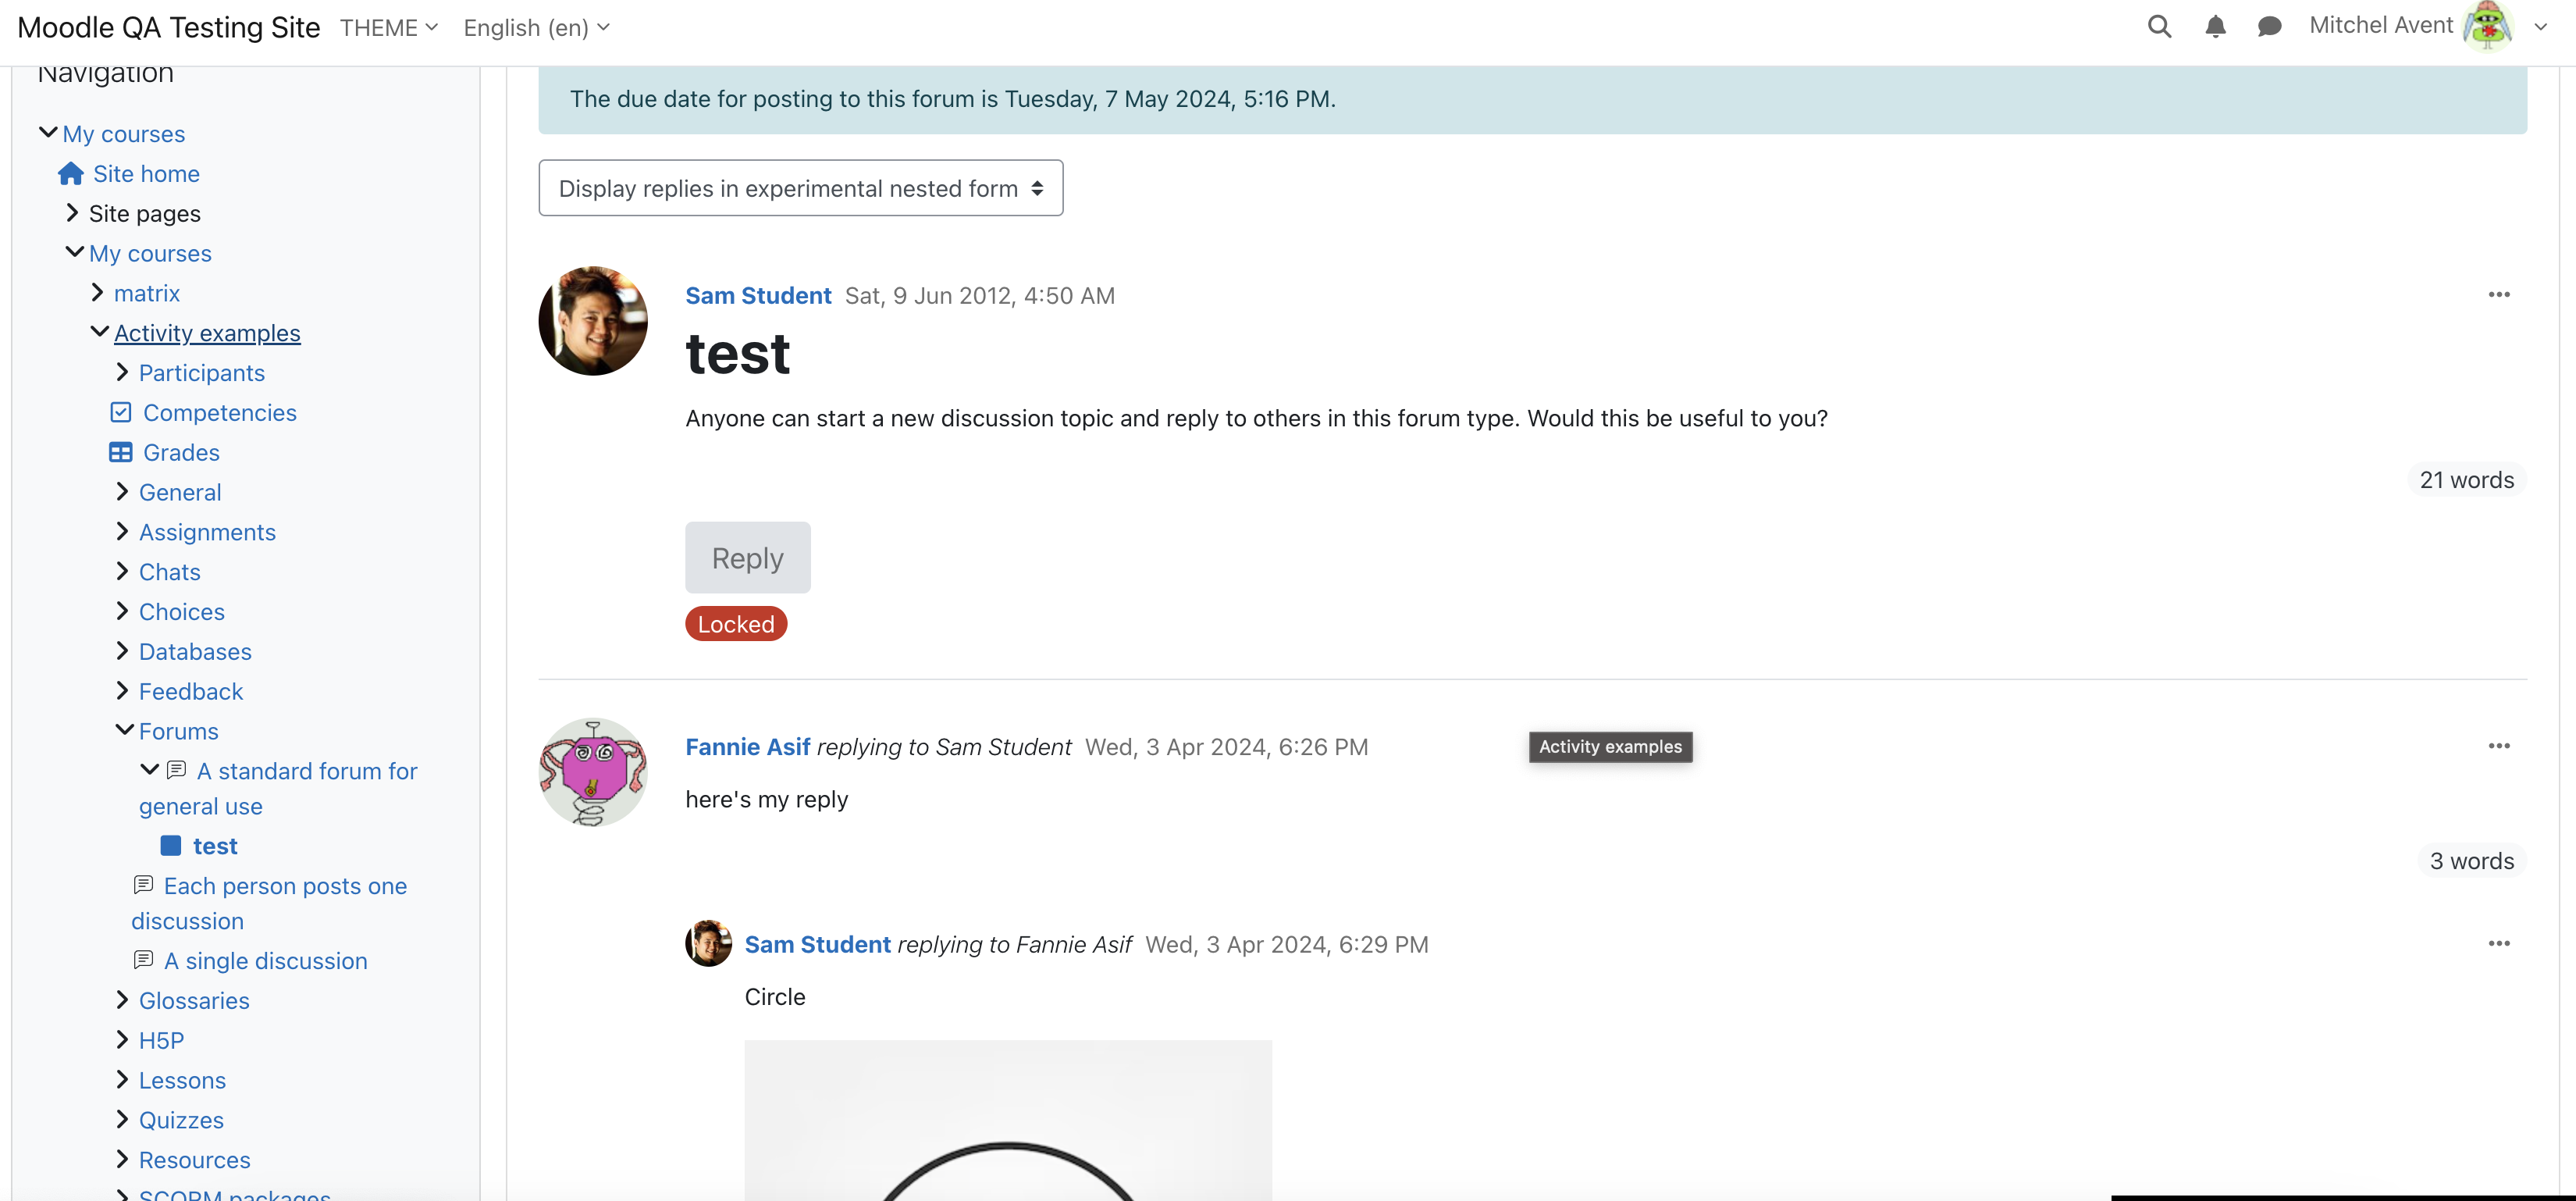Open Sam Student link in Circle reply
The height and width of the screenshot is (1201, 2576).
click(x=817, y=945)
